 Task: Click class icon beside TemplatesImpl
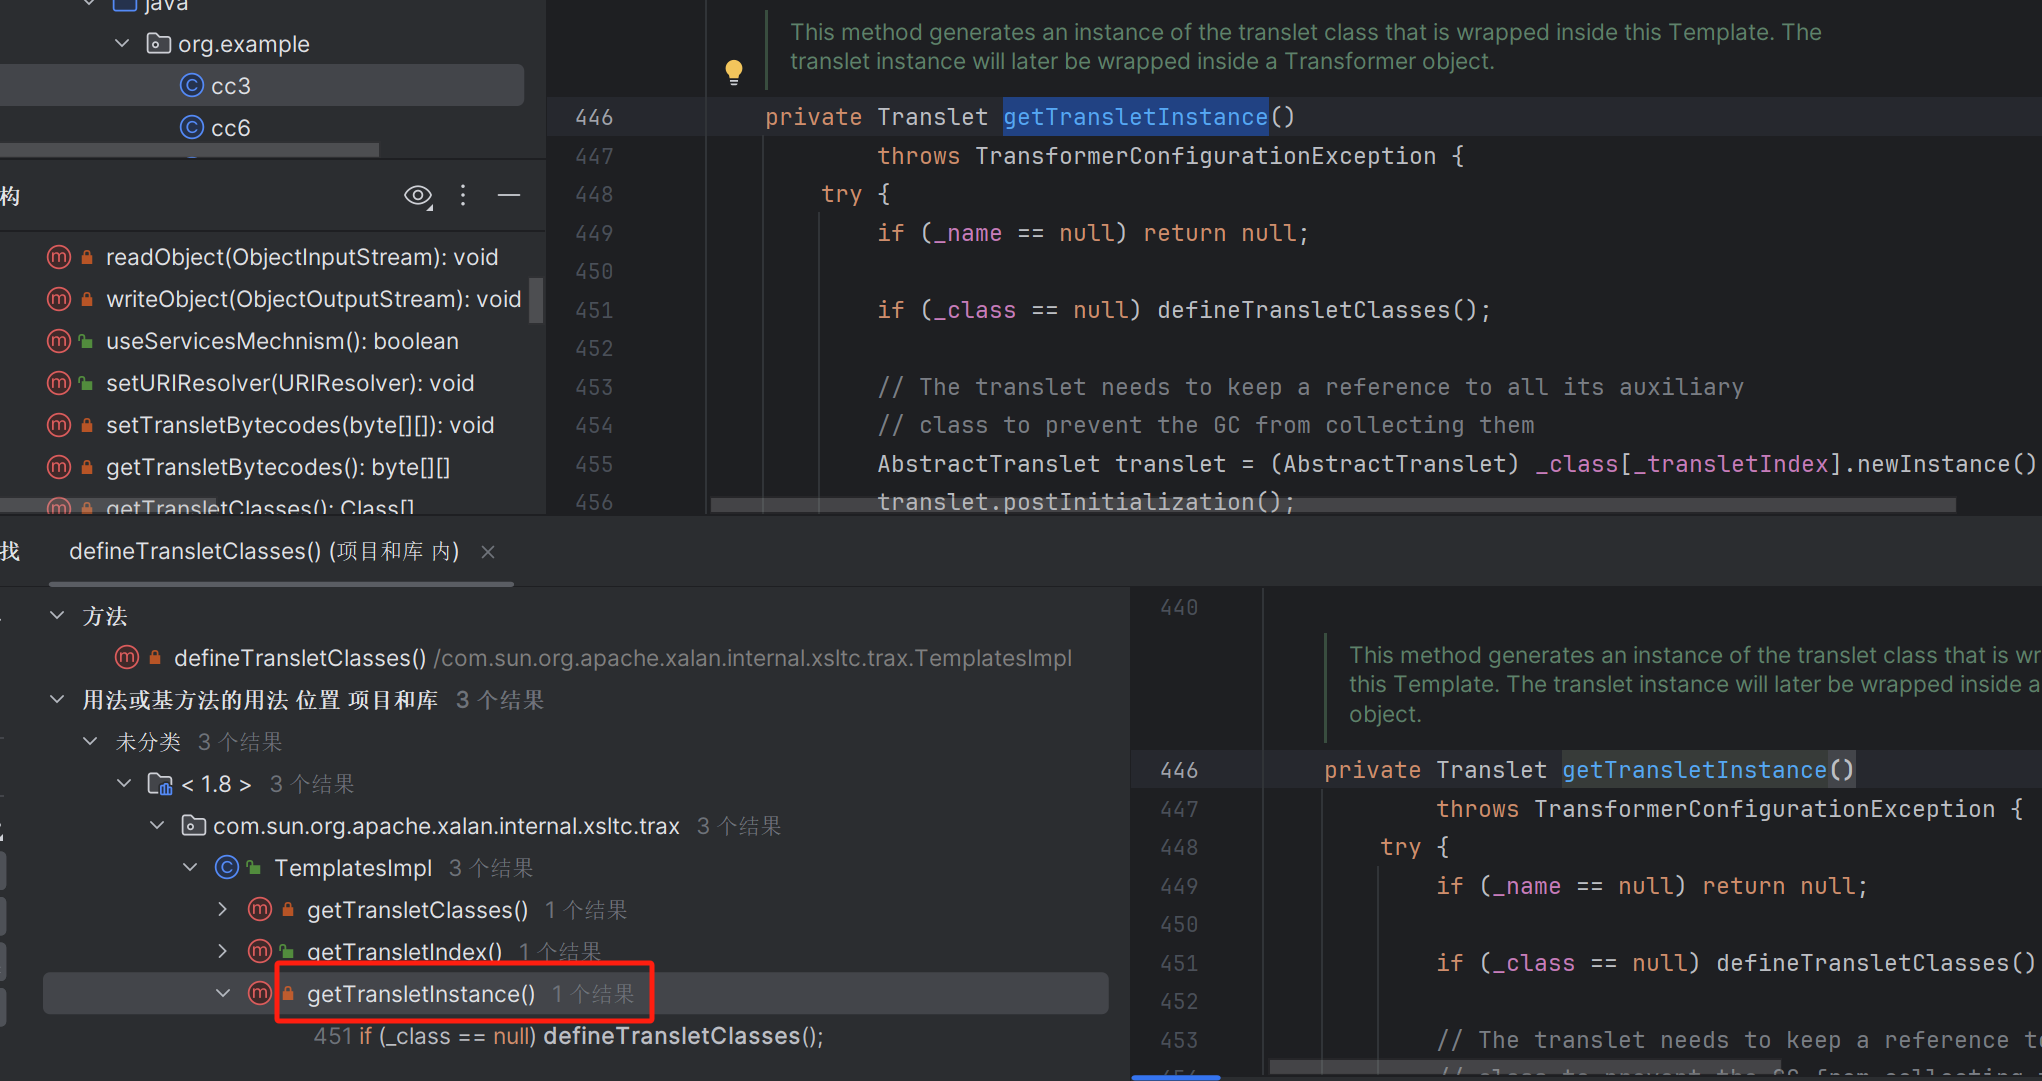(x=227, y=868)
